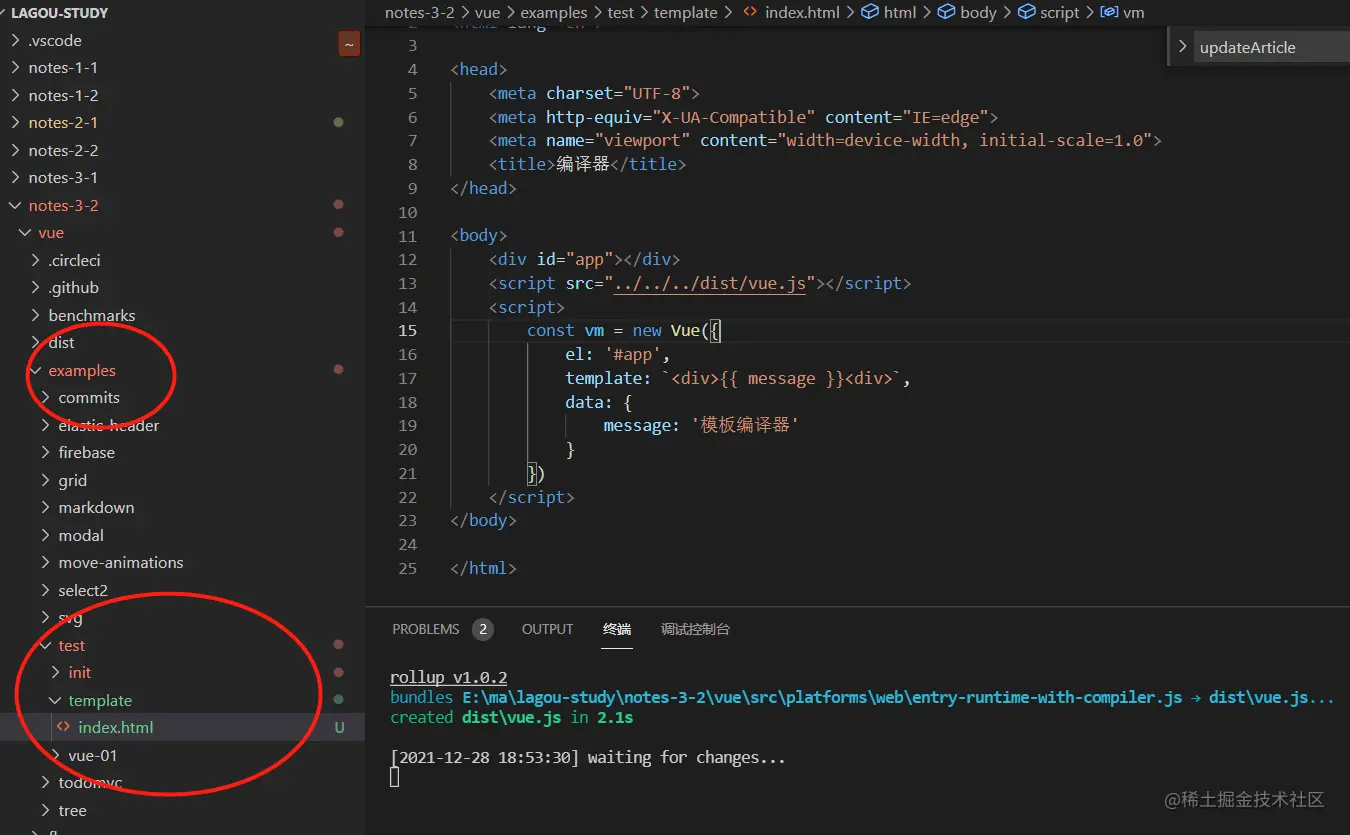Image resolution: width=1350 pixels, height=835 pixels.
Task: Collapse the test folder
Action: 71,646
